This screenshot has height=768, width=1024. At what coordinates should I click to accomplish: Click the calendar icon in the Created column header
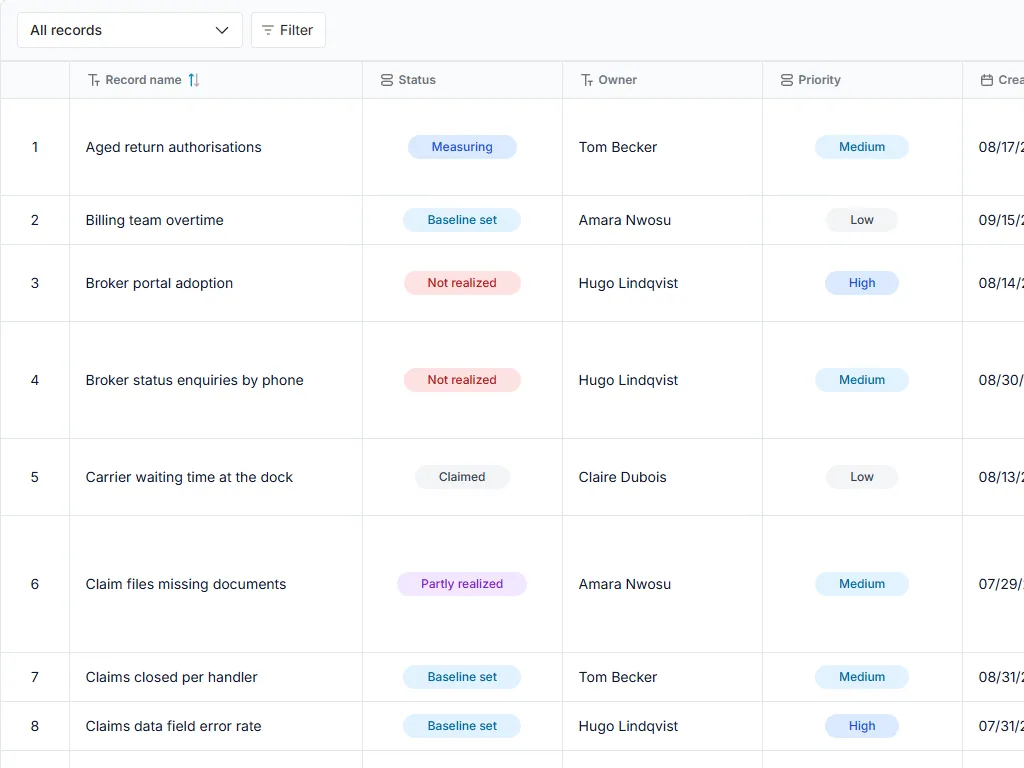point(987,80)
